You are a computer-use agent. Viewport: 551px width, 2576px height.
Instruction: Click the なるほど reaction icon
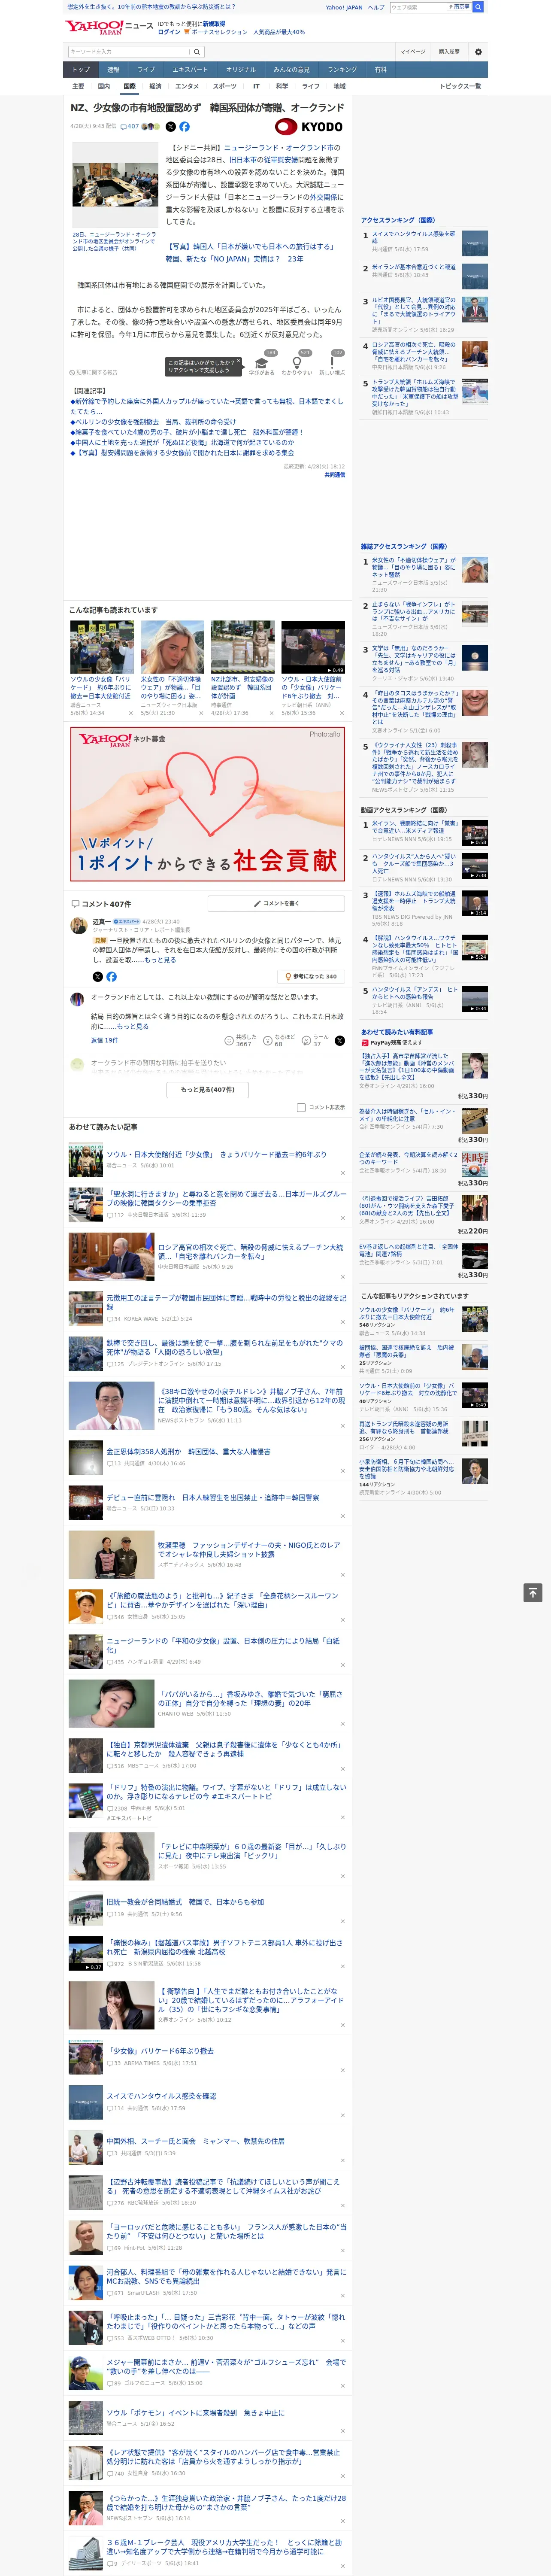(268, 1041)
